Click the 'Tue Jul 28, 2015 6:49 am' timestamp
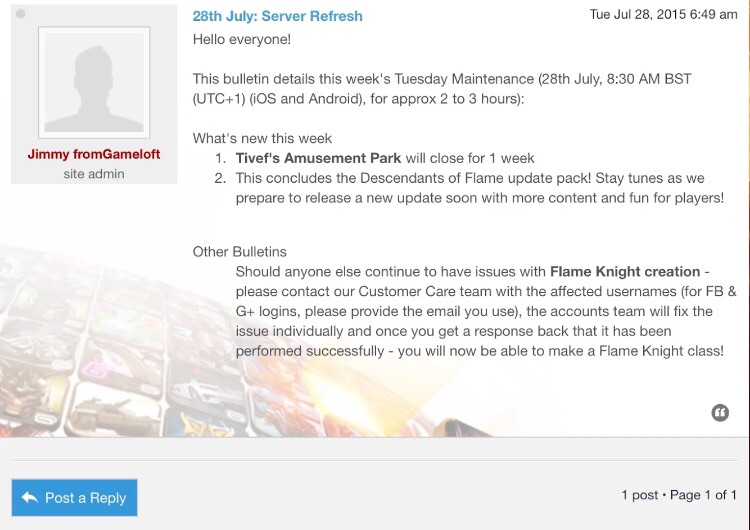Image resolution: width=750 pixels, height=530 pixels. [x=663, y=15]
